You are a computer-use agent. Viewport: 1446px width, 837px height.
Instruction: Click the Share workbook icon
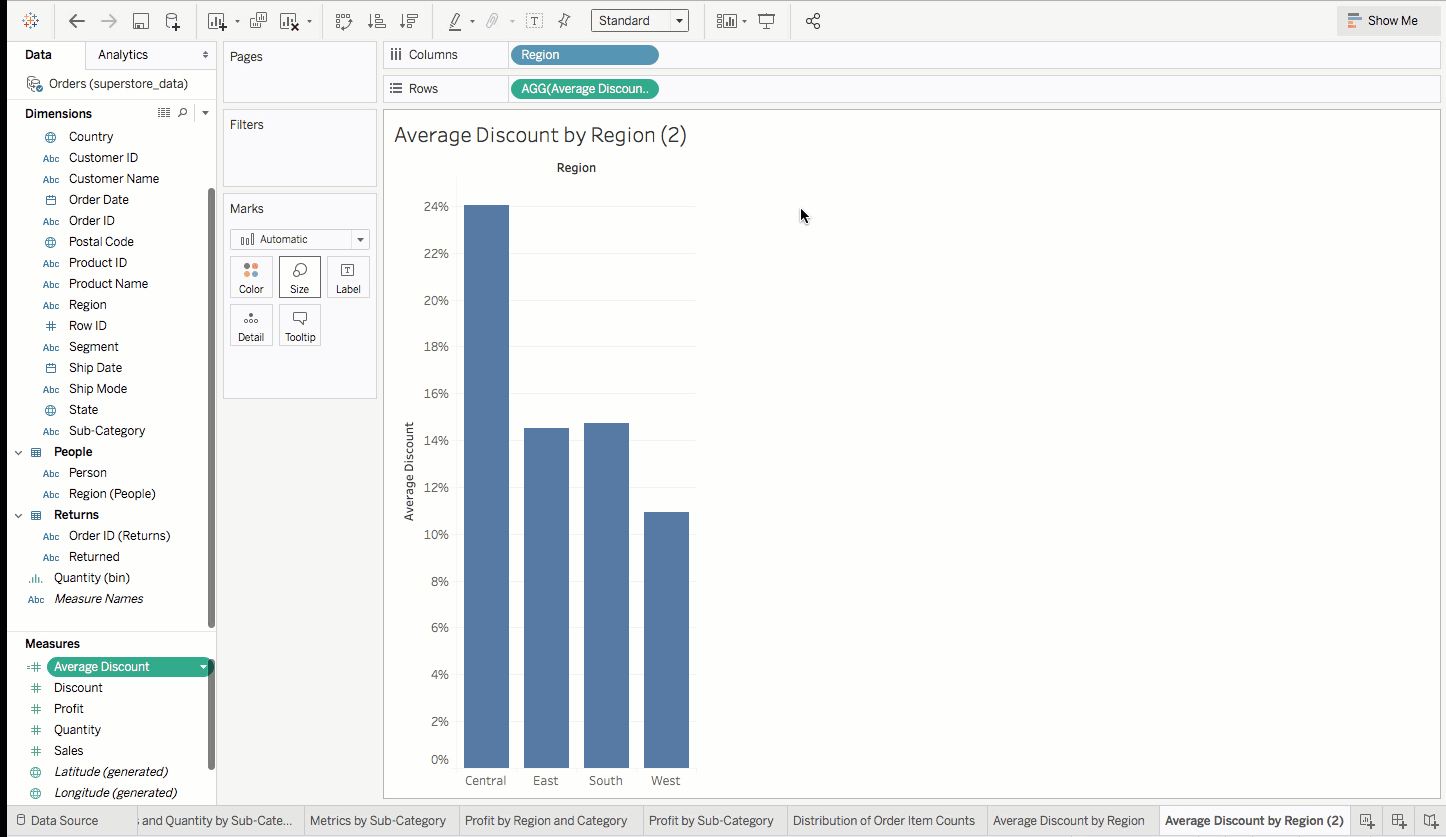coord(813,21)
